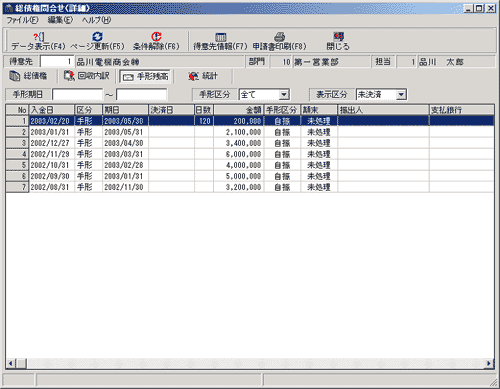Screen dimensions: 500x389
Task: Click the horizontal scrollbar thumb
Action: coord(21,363)
